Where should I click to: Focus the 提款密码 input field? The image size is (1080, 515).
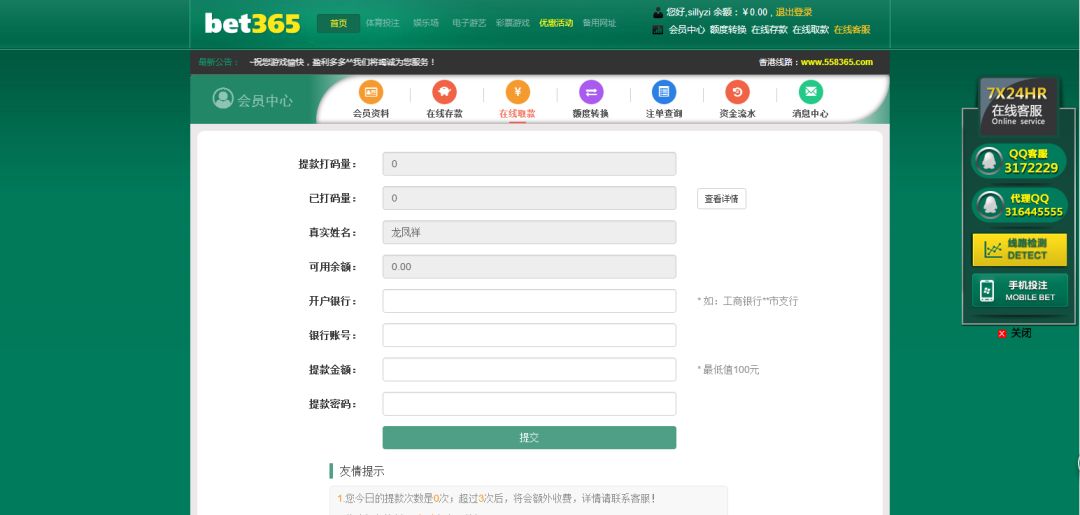529,404
